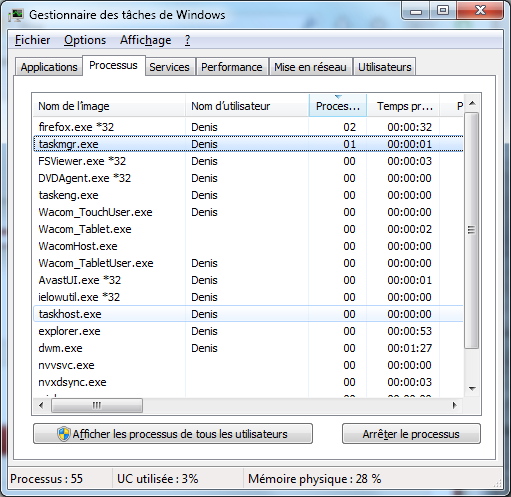Click Arrêter le processus button

tap(411, 434)
